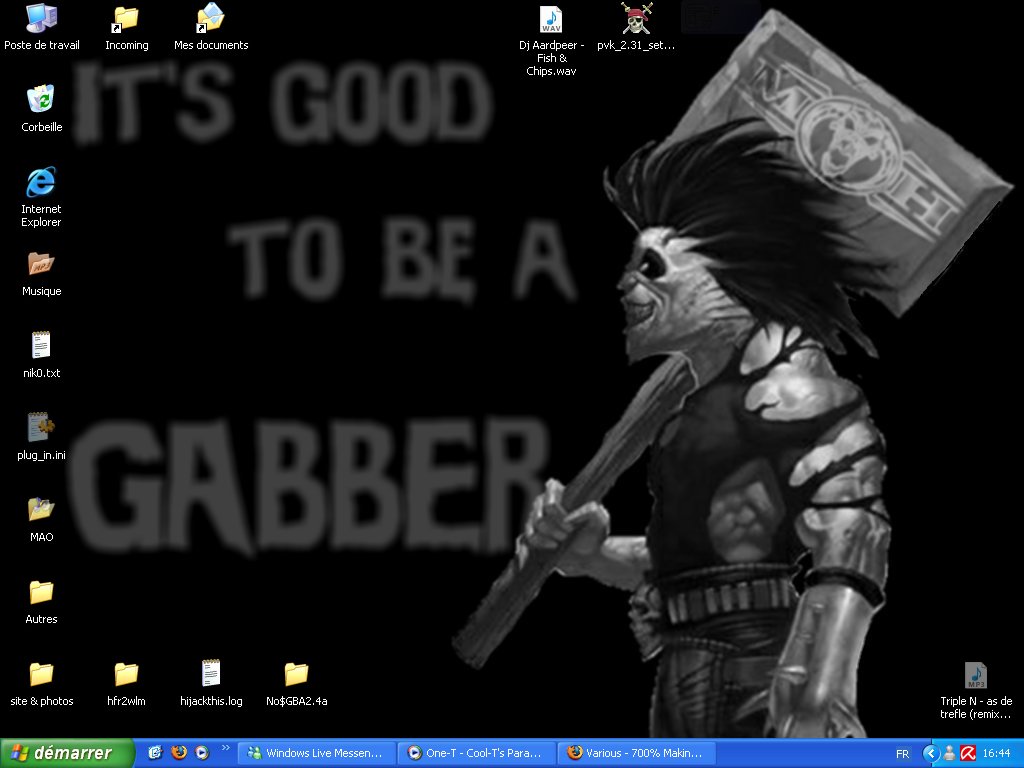Viewport: 1024px width, 768px height.
Task: Launch Internet Explorer from desktop
Action: [x=41, y=197]
